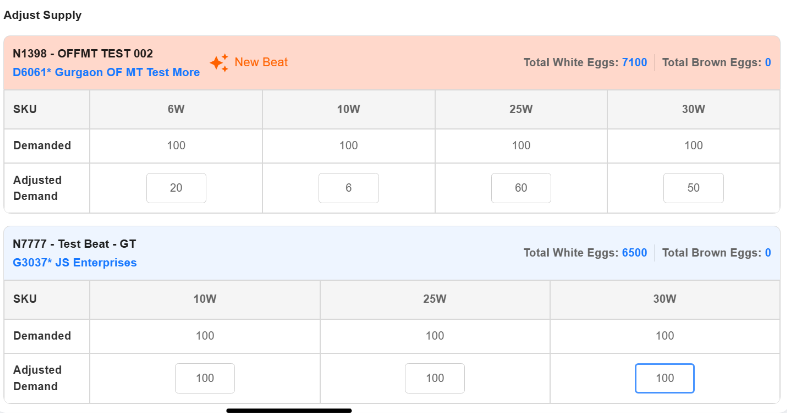Screen dimensions: 787x413
Task: Click the 10W adjusted demand field showing 6
Action: (348, 188)
